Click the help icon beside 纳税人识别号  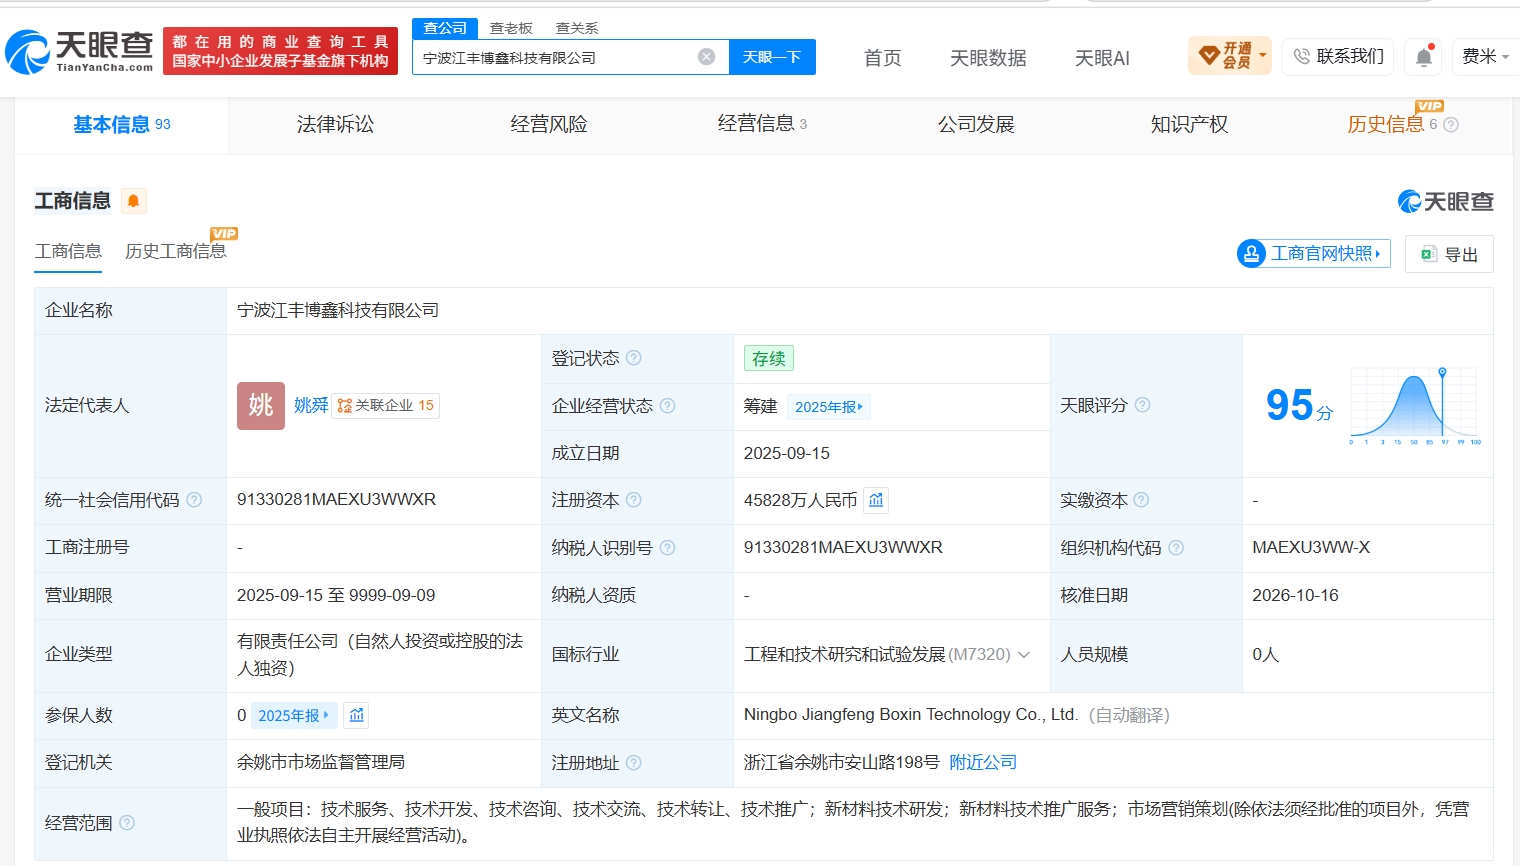coord(667,548)
